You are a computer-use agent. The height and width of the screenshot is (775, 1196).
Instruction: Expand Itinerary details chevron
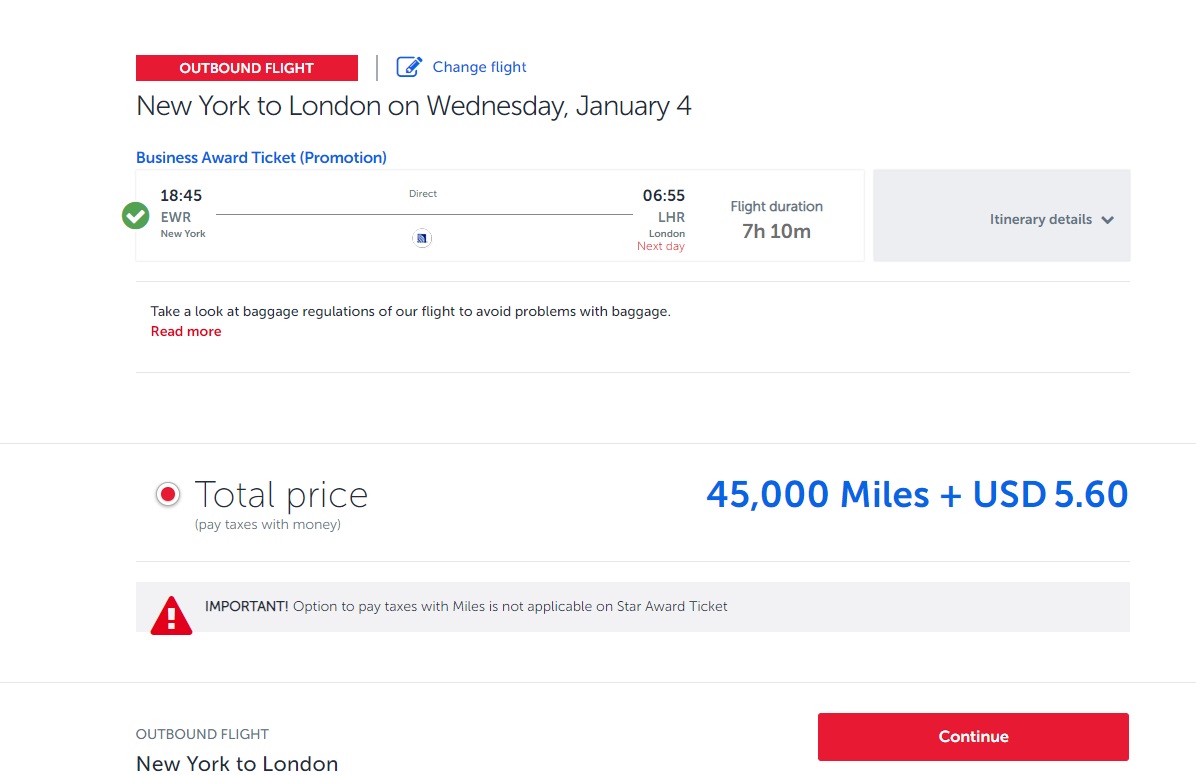(1108, 220)
